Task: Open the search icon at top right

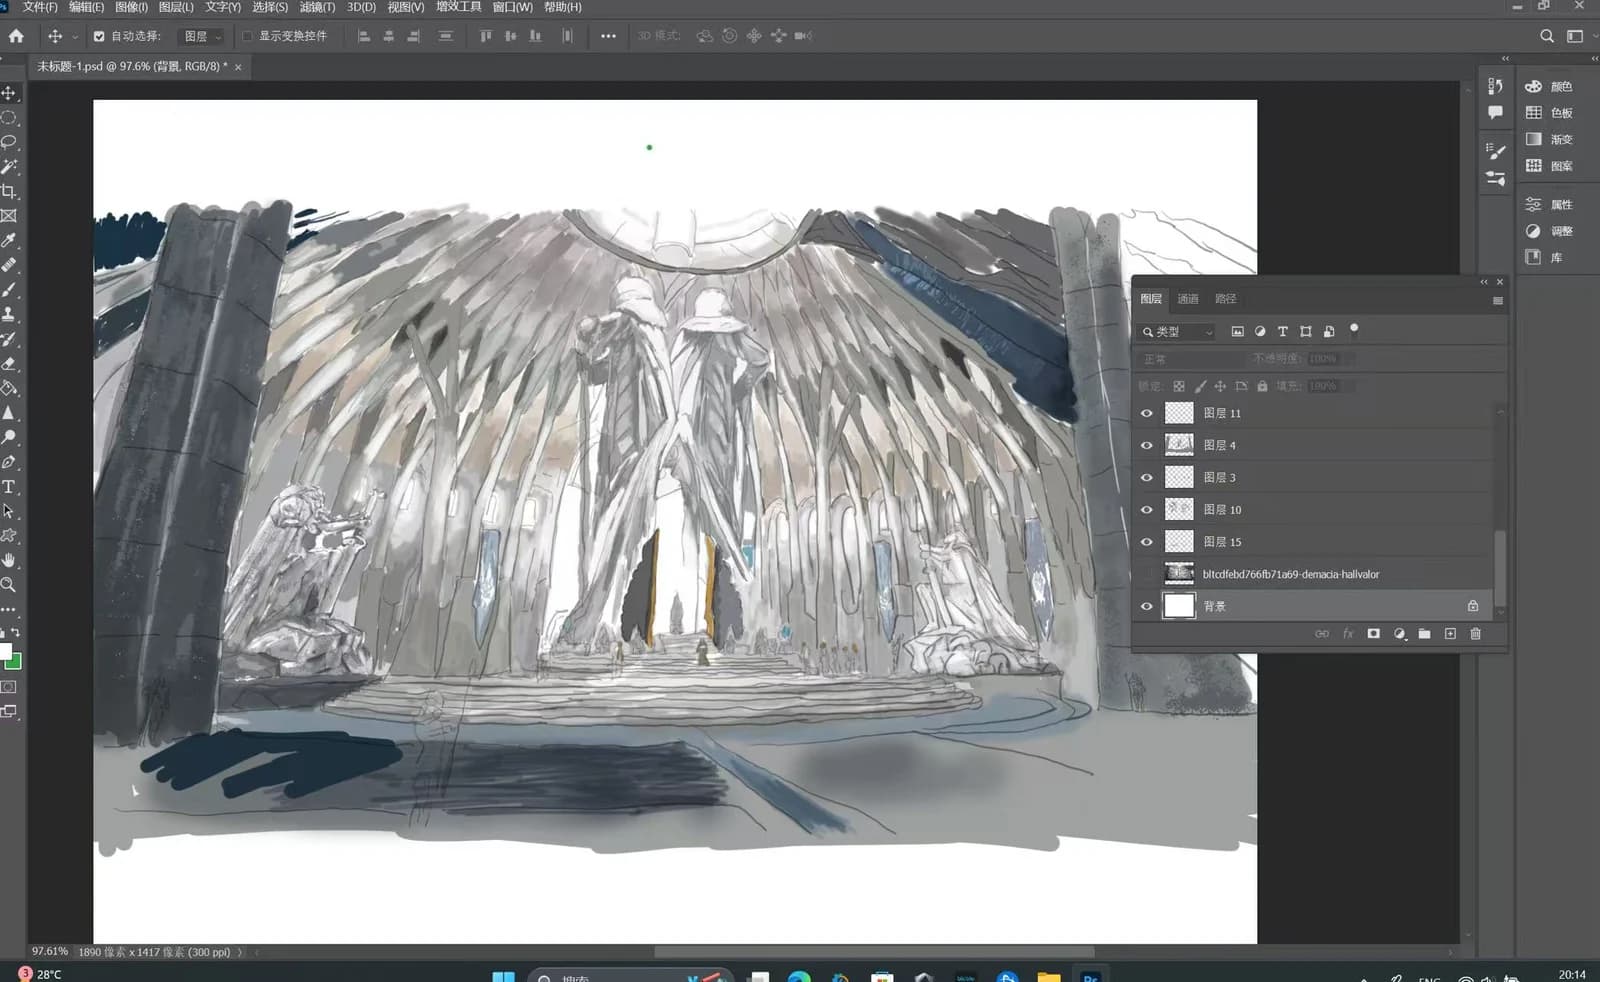Action: point(1547,36)
